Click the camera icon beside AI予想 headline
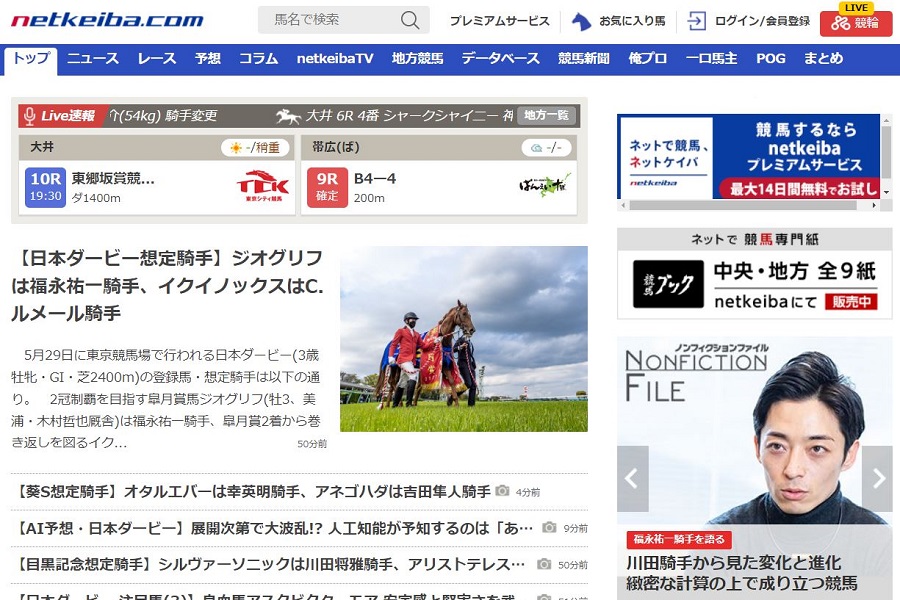Screen dimensions: 900x600 click(549, 527)
